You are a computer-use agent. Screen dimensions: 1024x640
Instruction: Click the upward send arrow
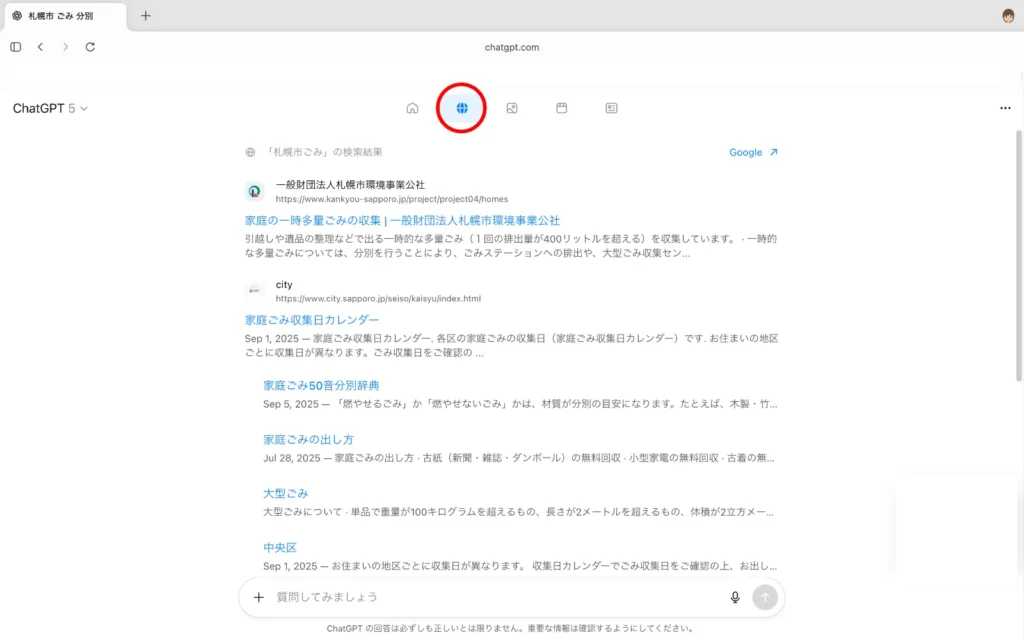click(765, 597)
